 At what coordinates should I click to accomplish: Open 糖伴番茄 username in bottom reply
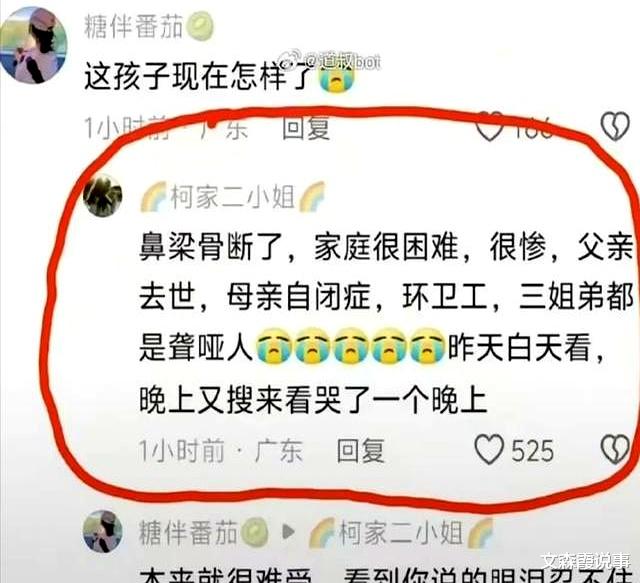pos(188,532)
